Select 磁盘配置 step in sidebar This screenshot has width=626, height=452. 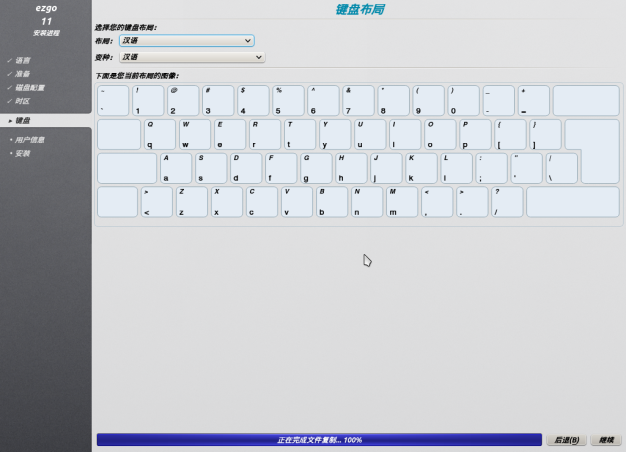pyautogui.click(x=29, y=88)
